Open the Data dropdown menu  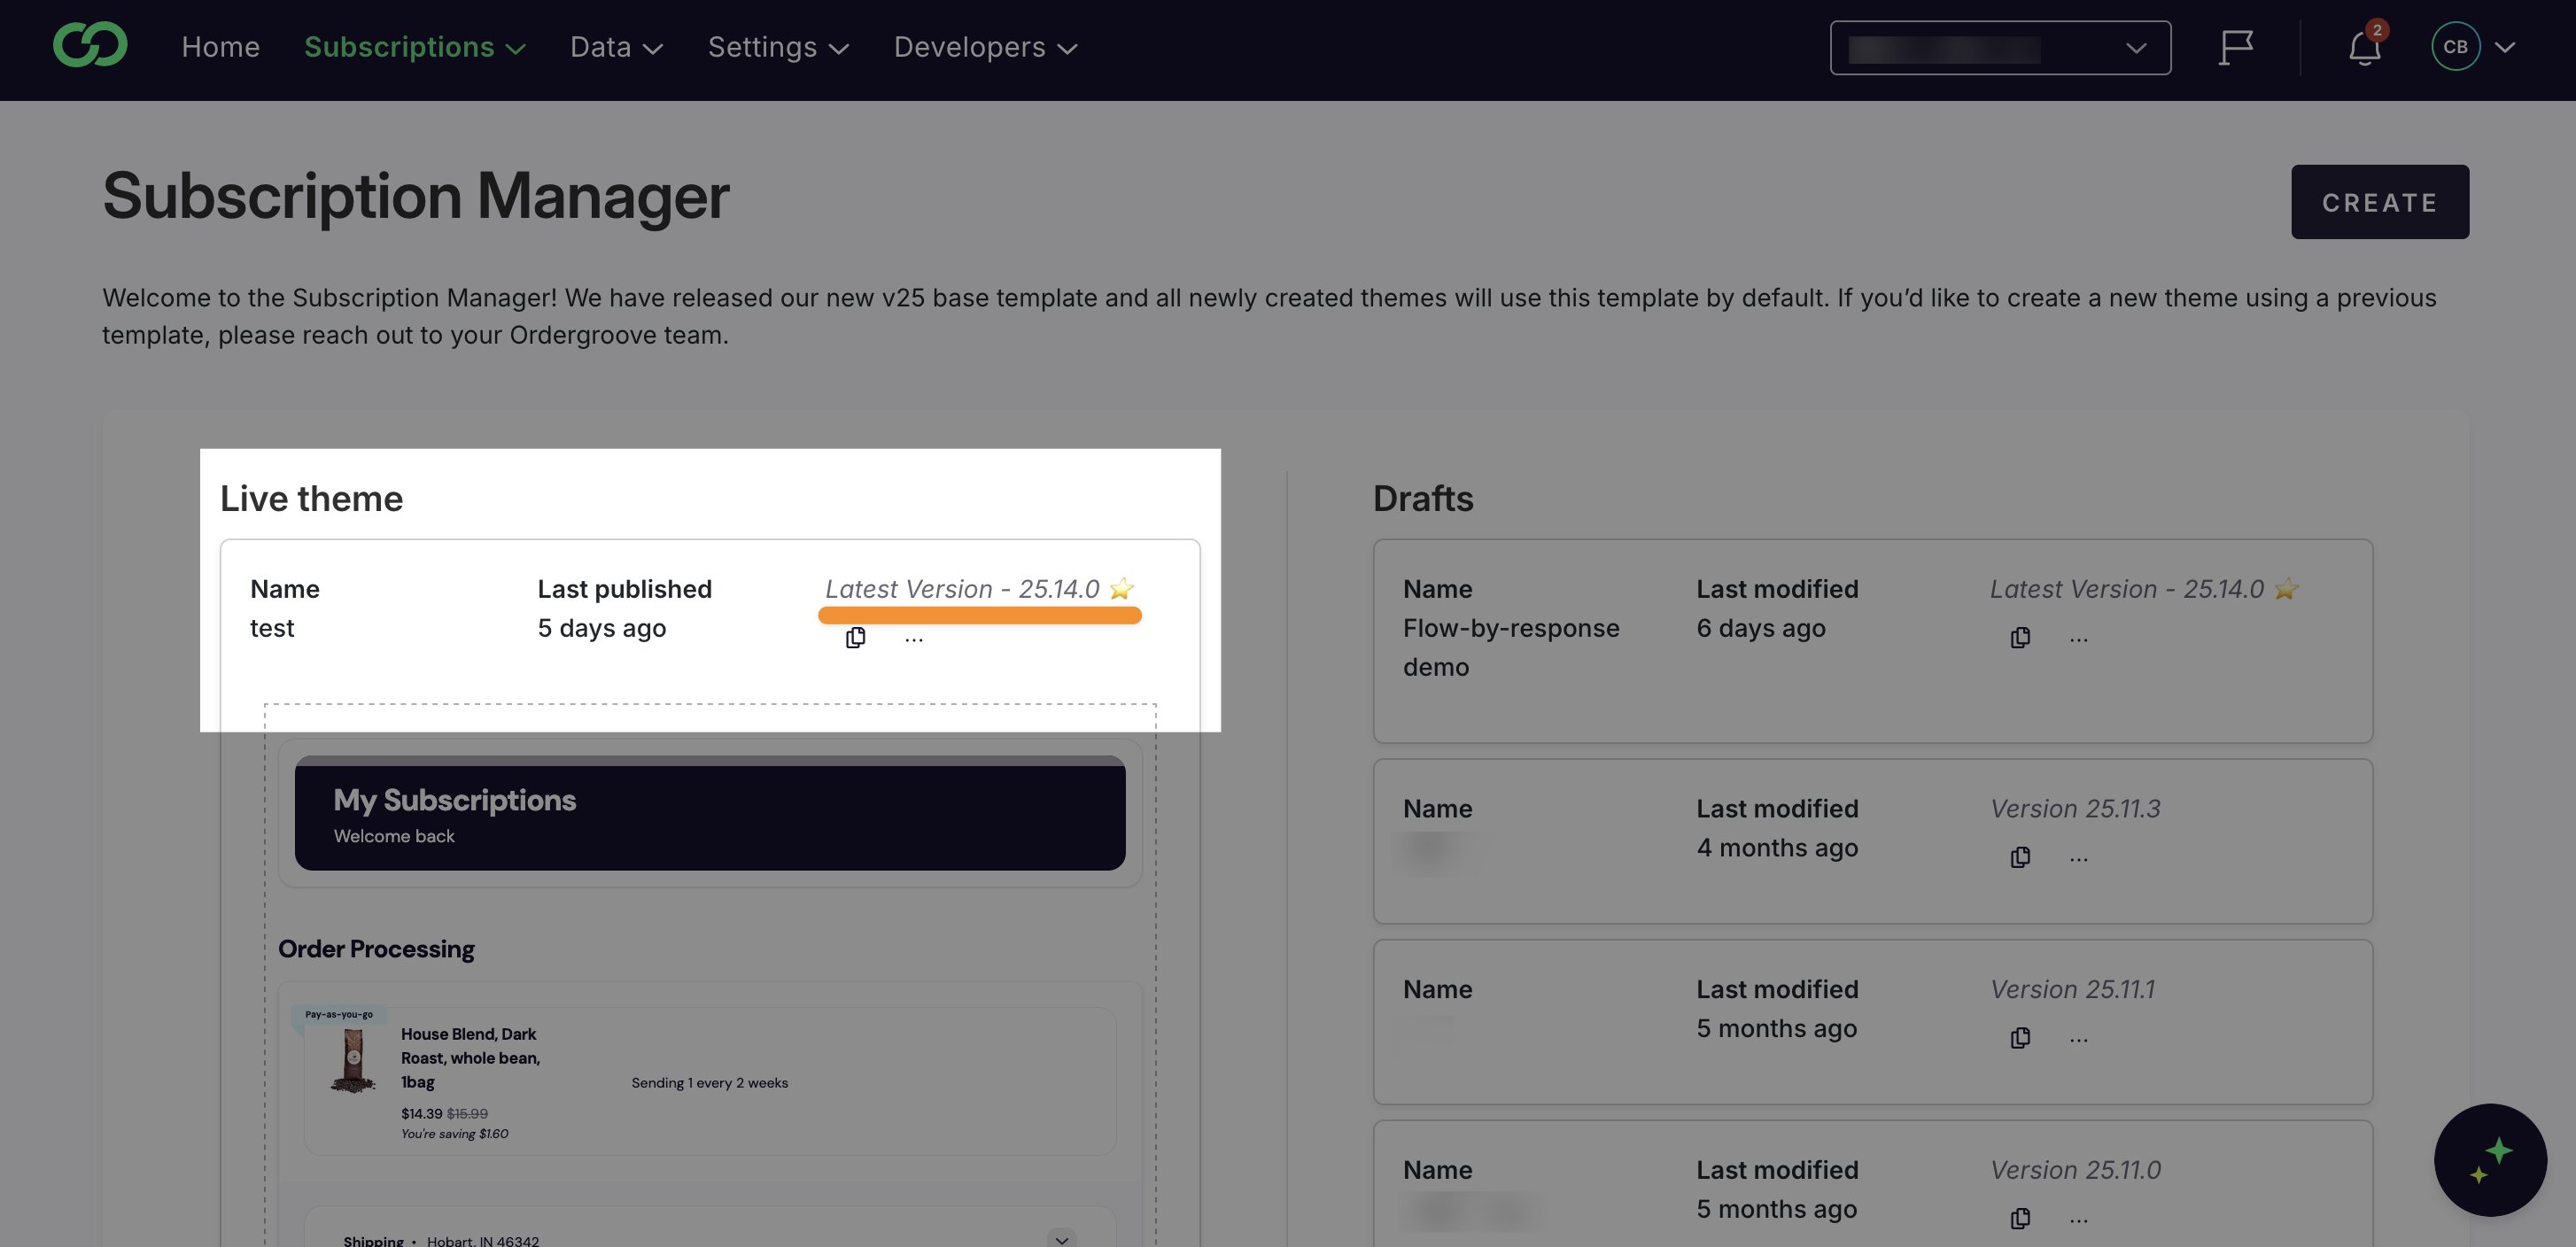point(616,46)
